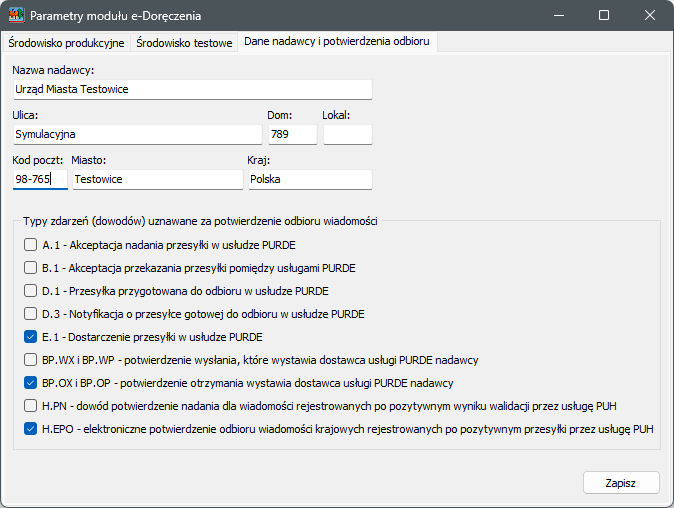Click the empty Lokal input field

tap(347, 134)
